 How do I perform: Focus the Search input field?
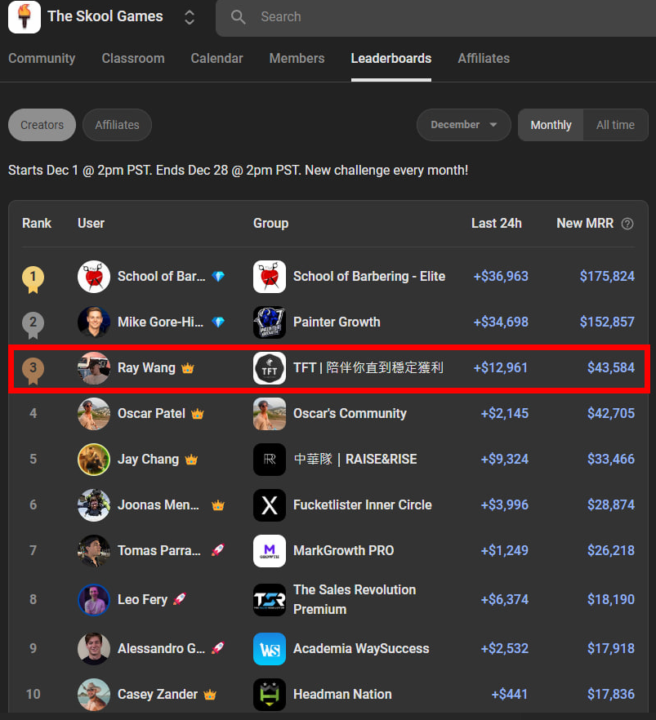click(x=436, y=17)
